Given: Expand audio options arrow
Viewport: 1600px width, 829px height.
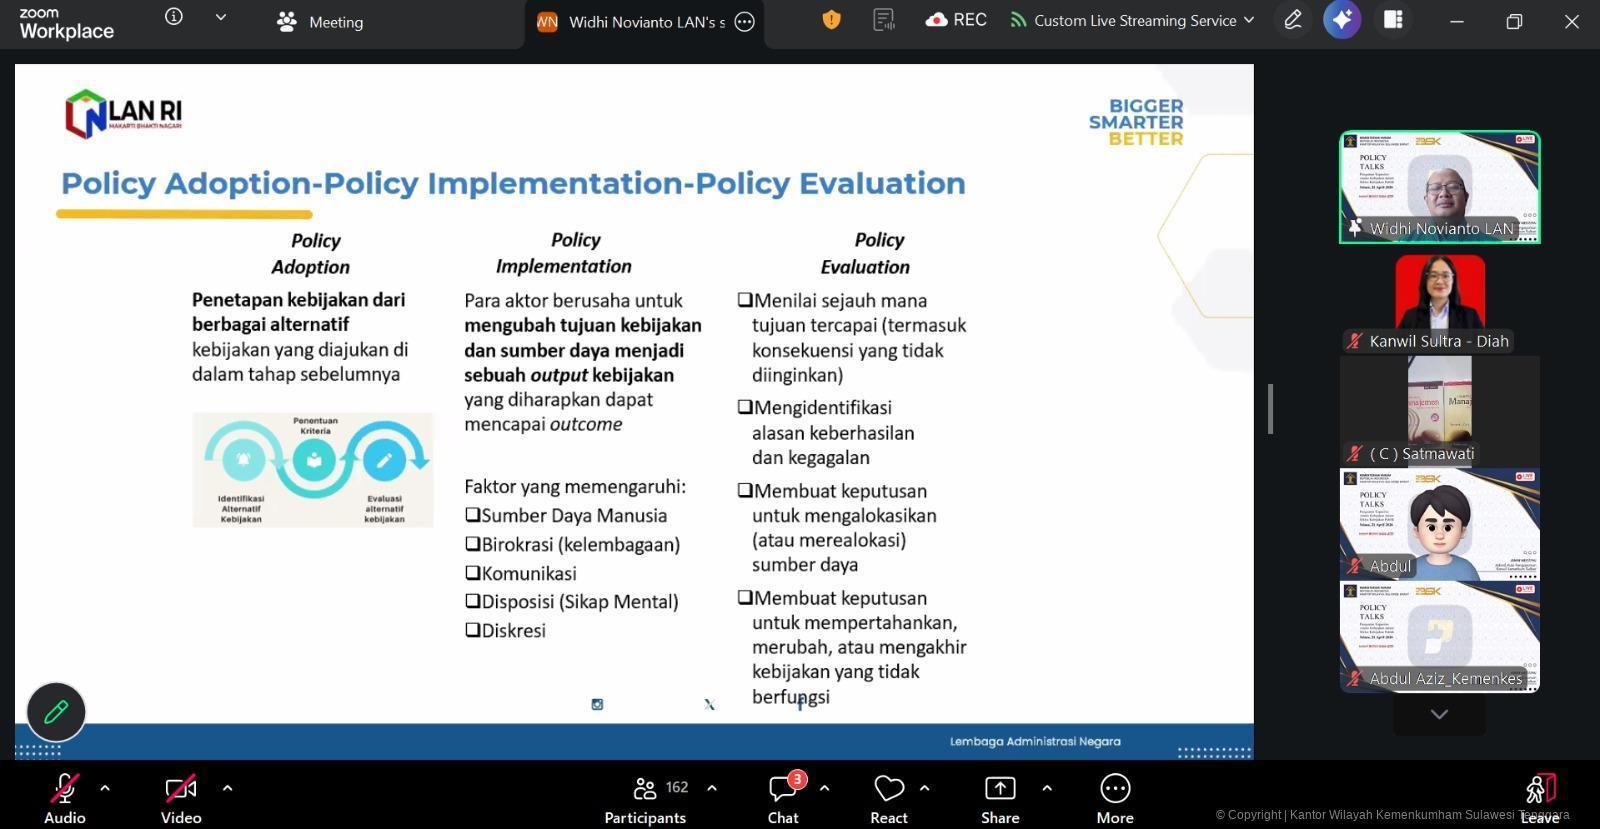Looking at the screenshot, I should (x=105, y=788).
